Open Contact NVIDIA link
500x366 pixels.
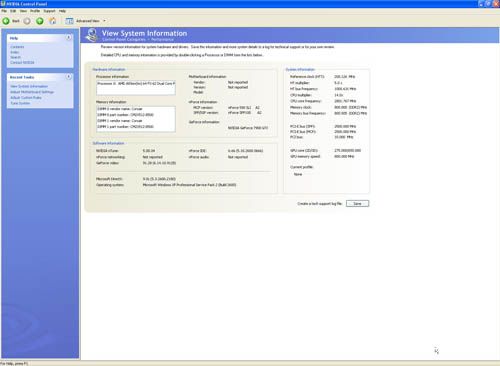pyautogui.click(x=22, y=62)
